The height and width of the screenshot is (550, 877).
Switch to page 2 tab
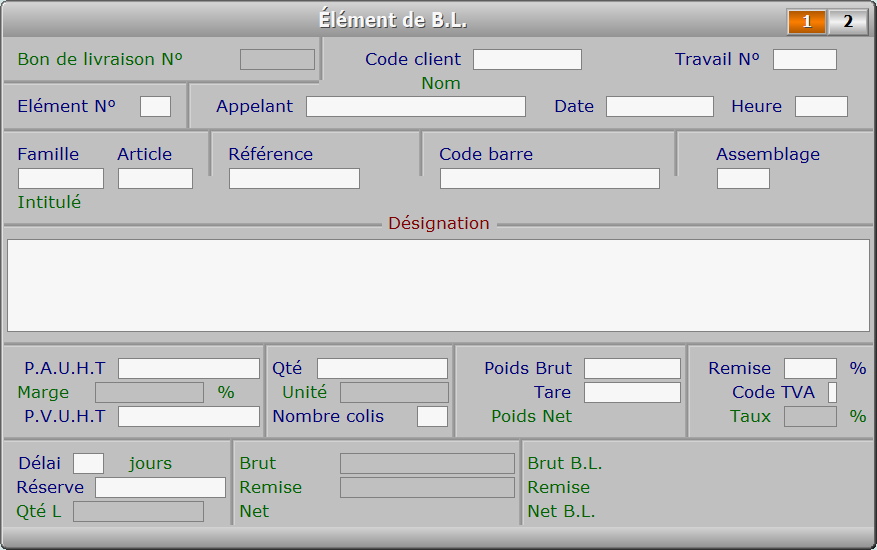847,22
